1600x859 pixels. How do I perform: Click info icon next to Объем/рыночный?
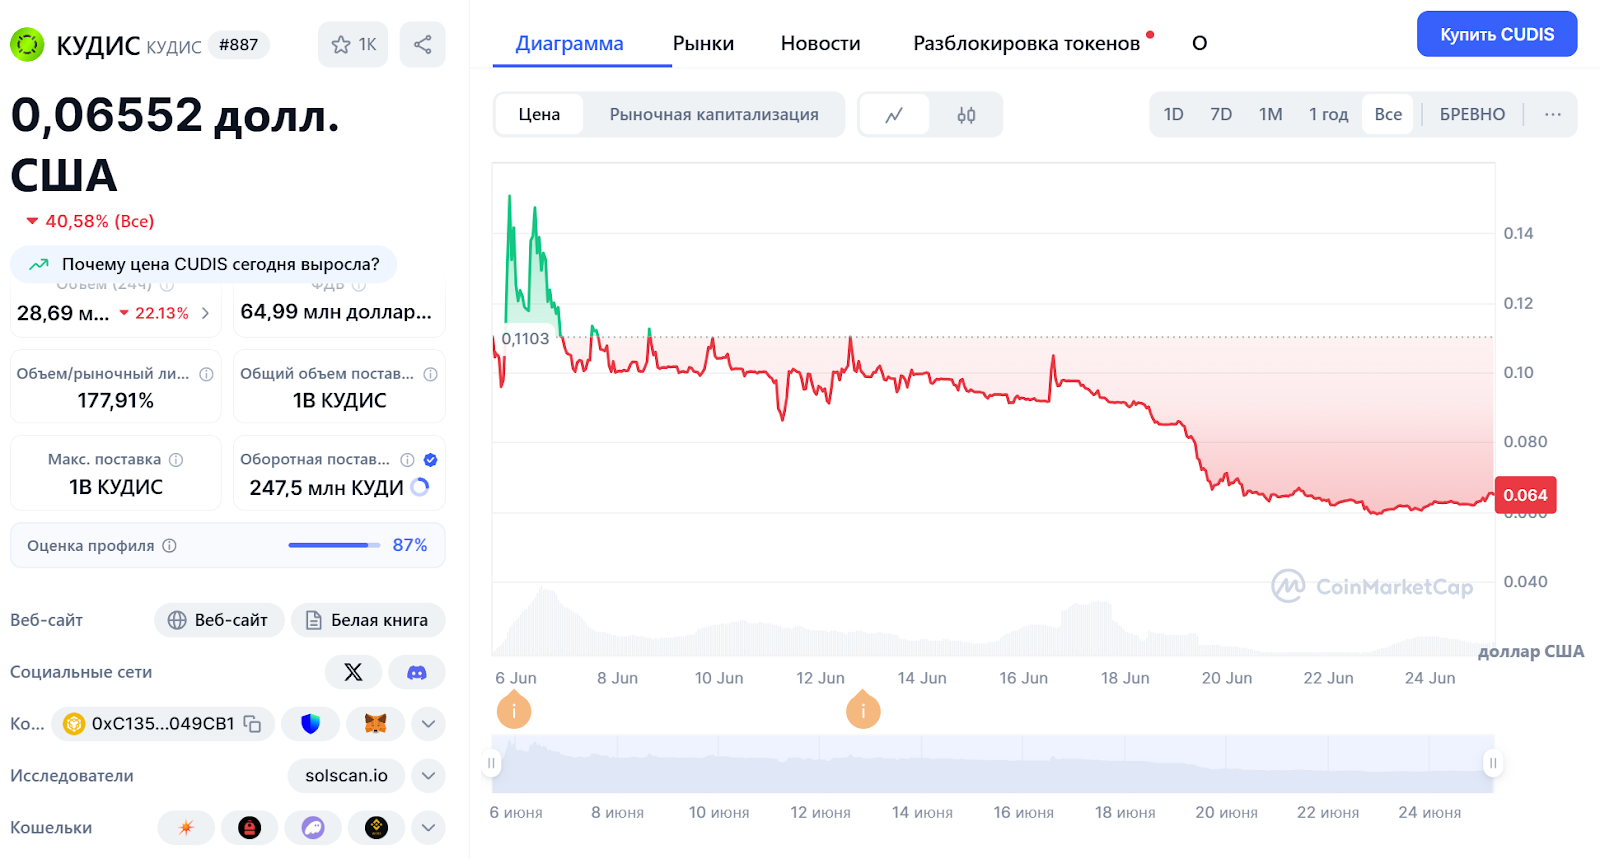(x=206, y=374)
